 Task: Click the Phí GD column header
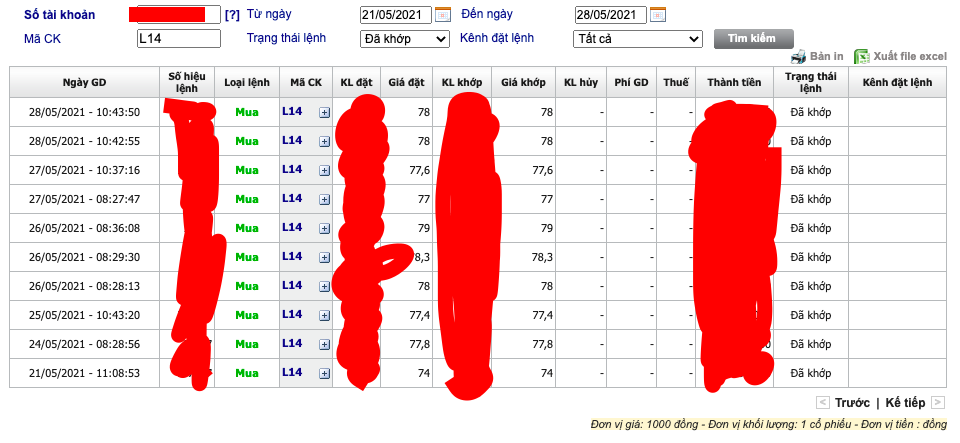coord(631,82)
